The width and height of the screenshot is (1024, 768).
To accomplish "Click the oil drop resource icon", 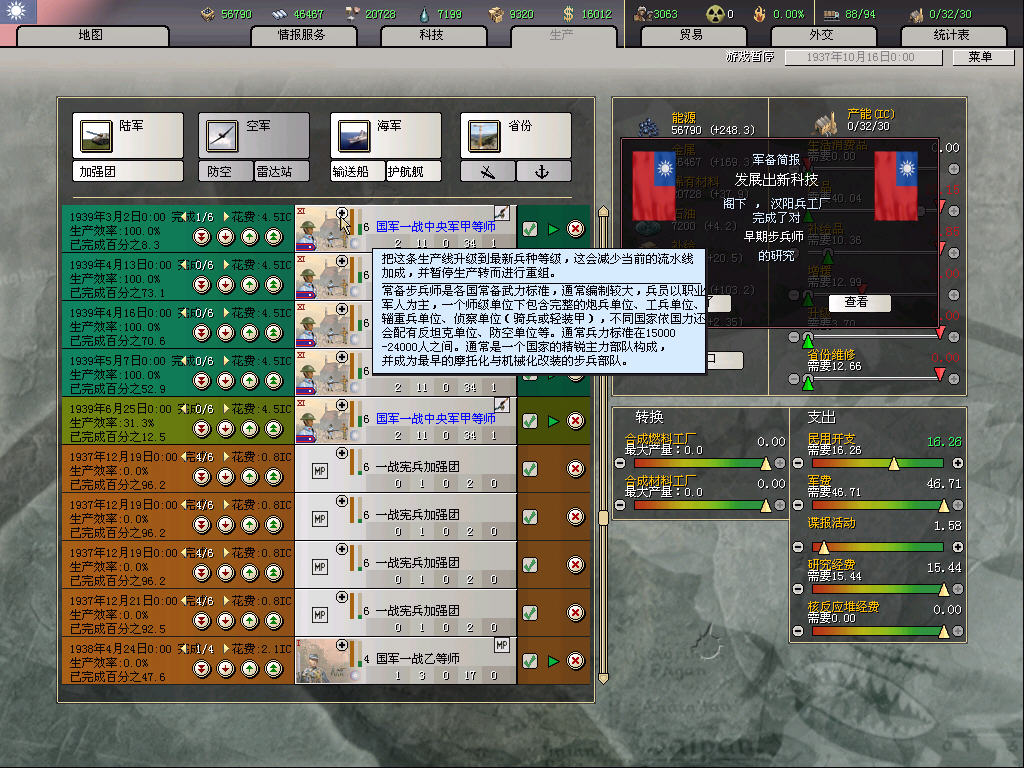I will [x=424, y=14].
